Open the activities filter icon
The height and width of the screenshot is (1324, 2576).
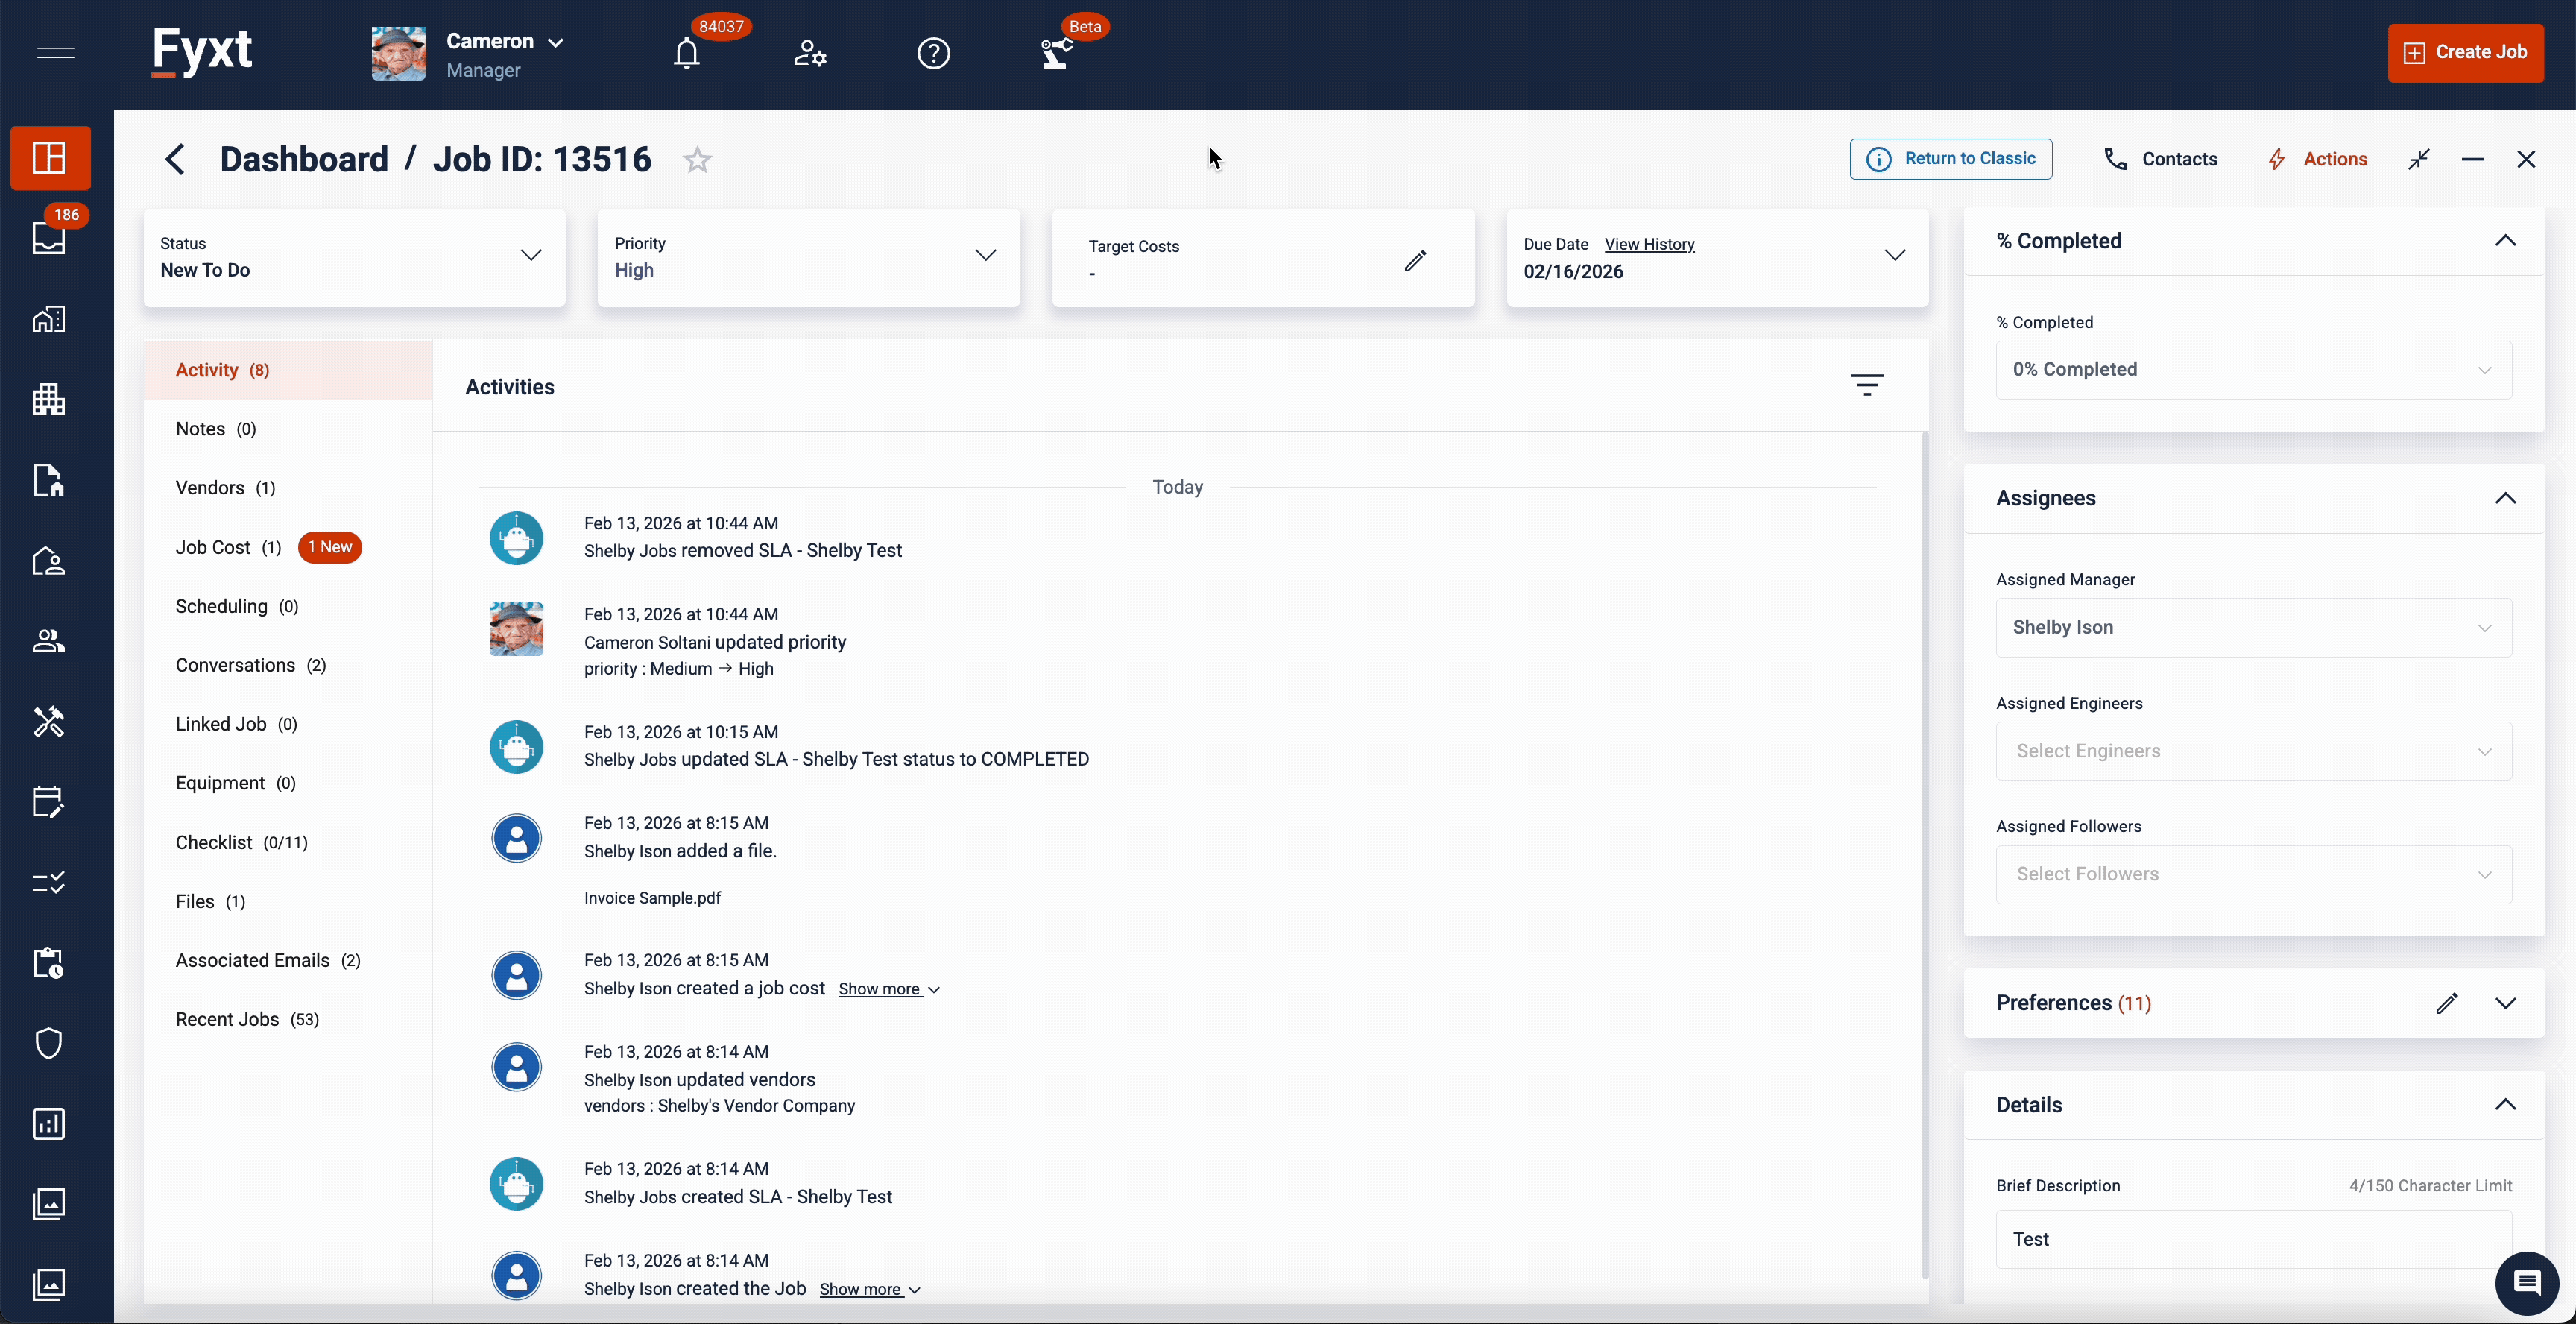[1866, 385]
